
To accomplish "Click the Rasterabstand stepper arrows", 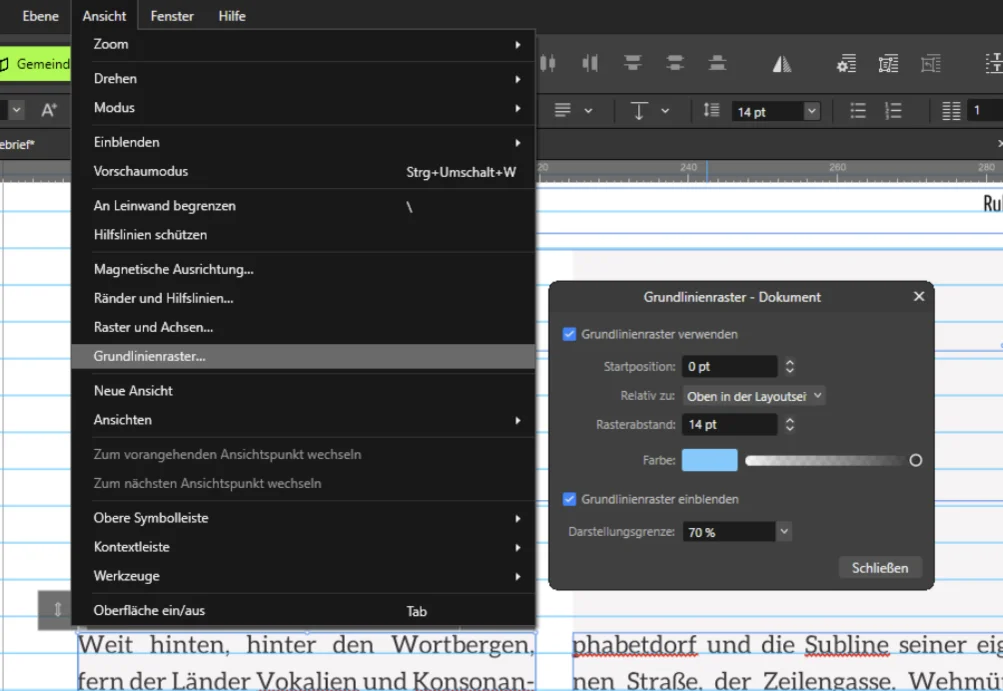I will point(790,424).
